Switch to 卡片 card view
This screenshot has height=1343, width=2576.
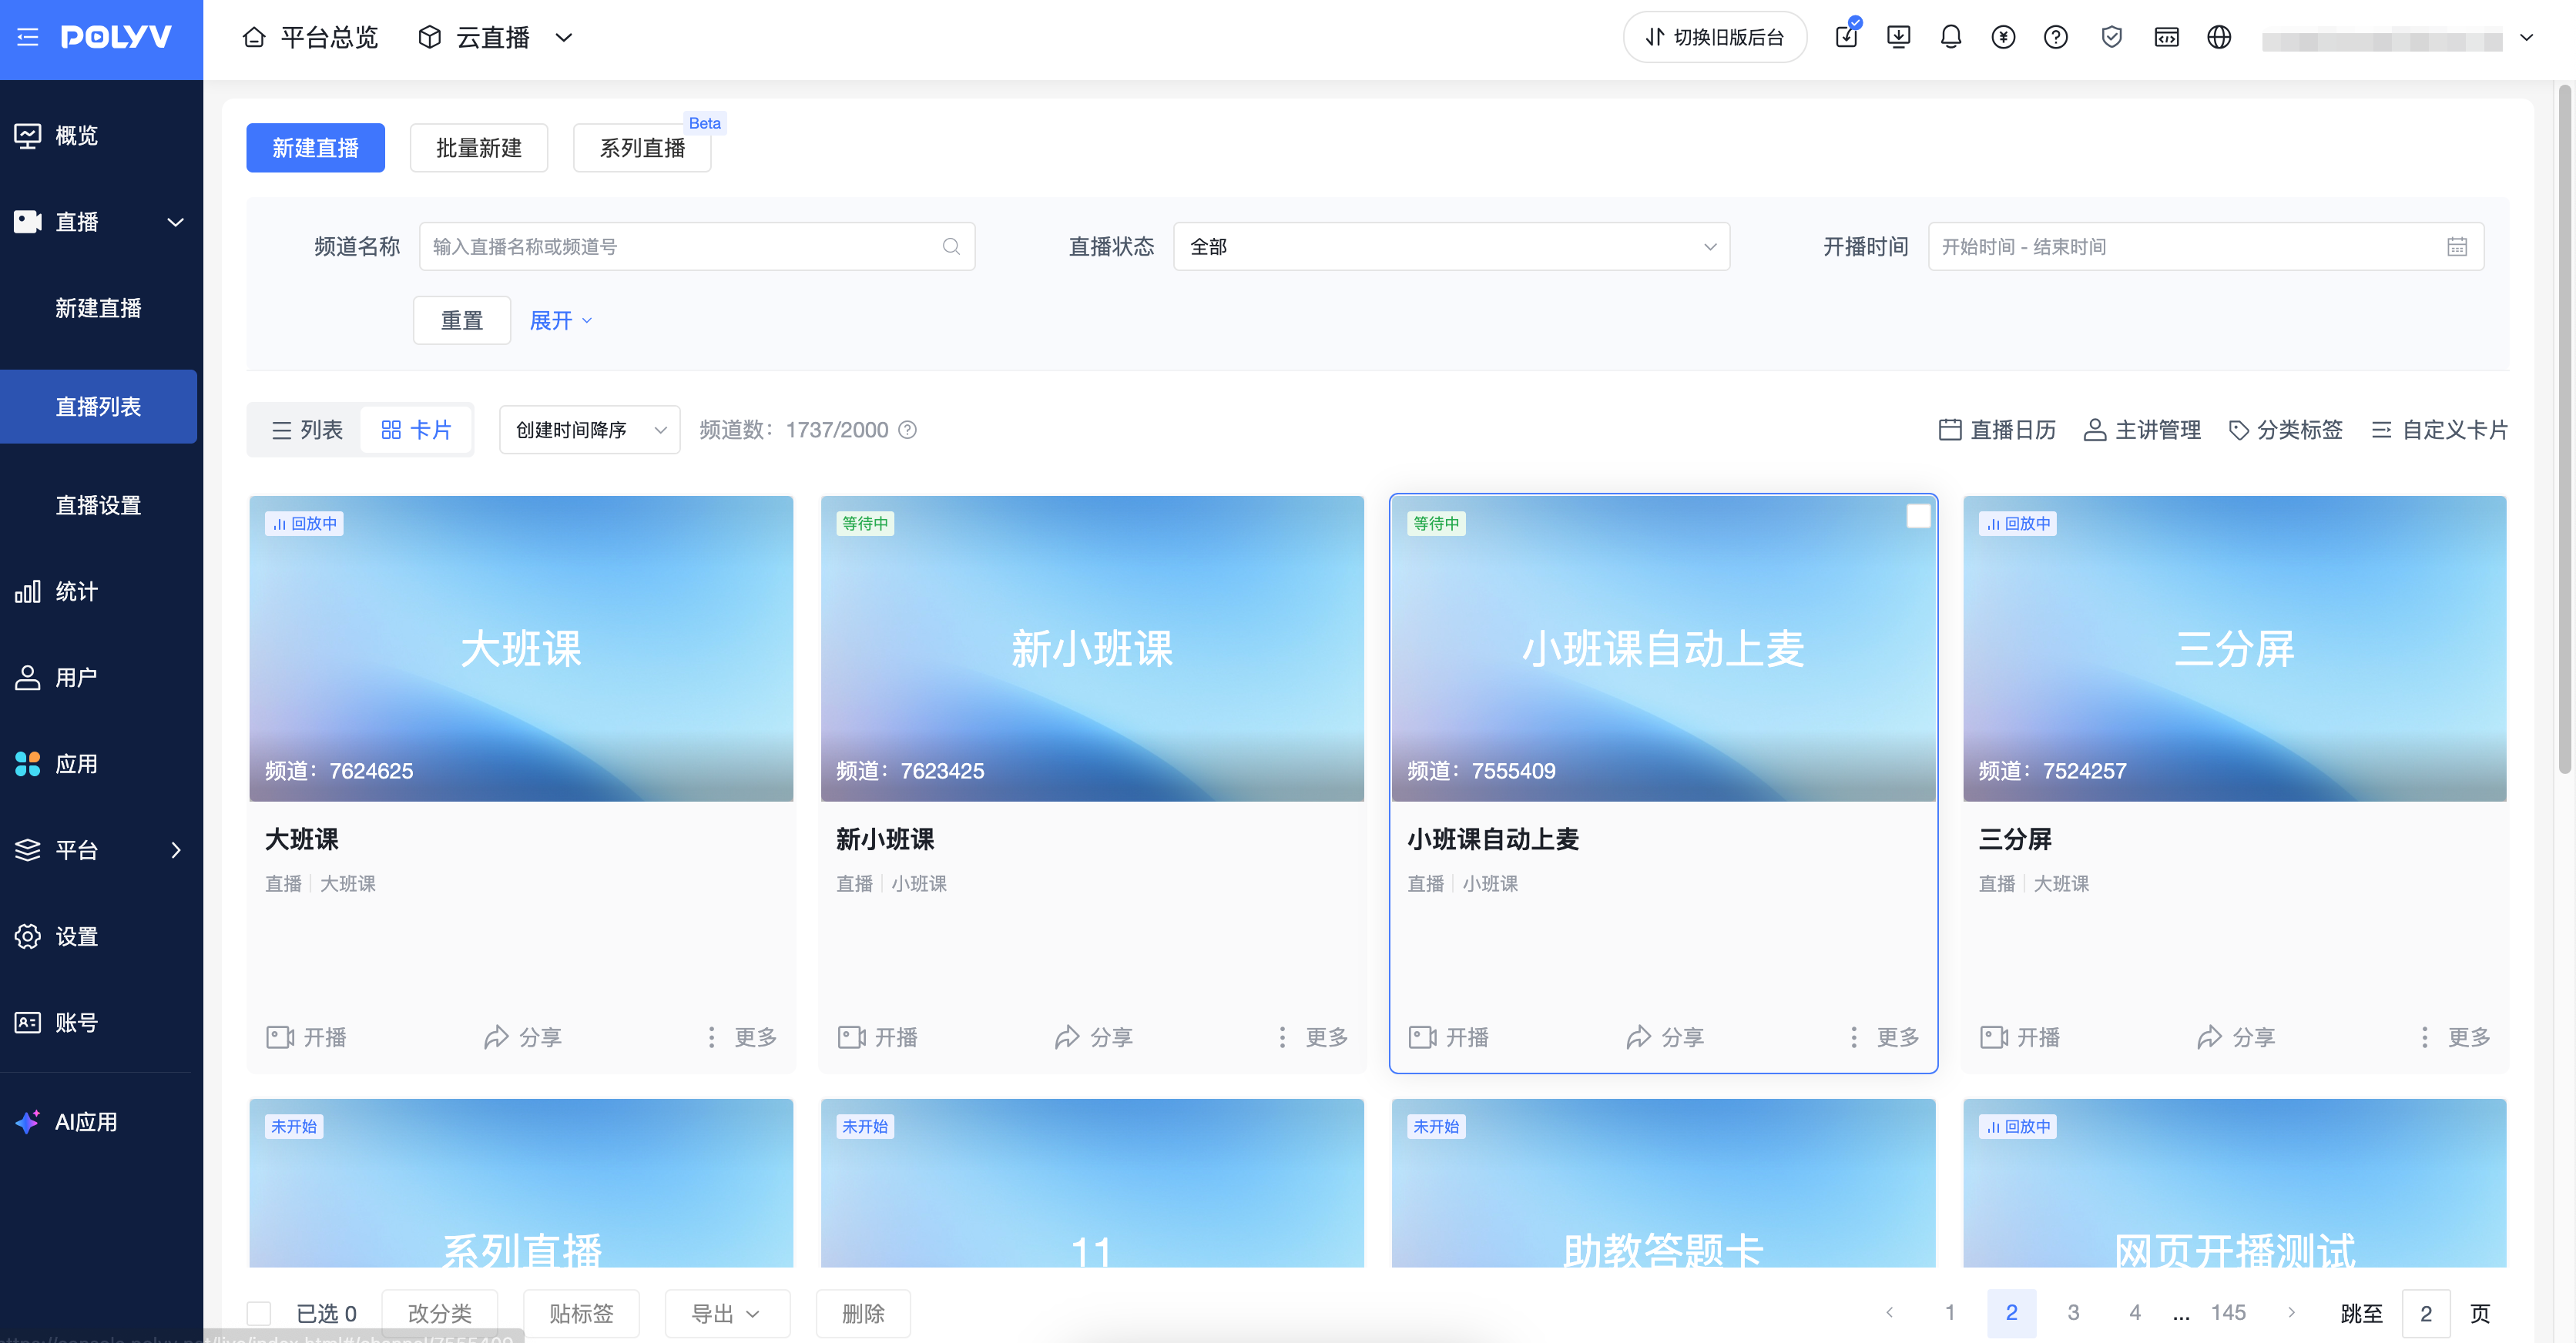coord(416,430)
